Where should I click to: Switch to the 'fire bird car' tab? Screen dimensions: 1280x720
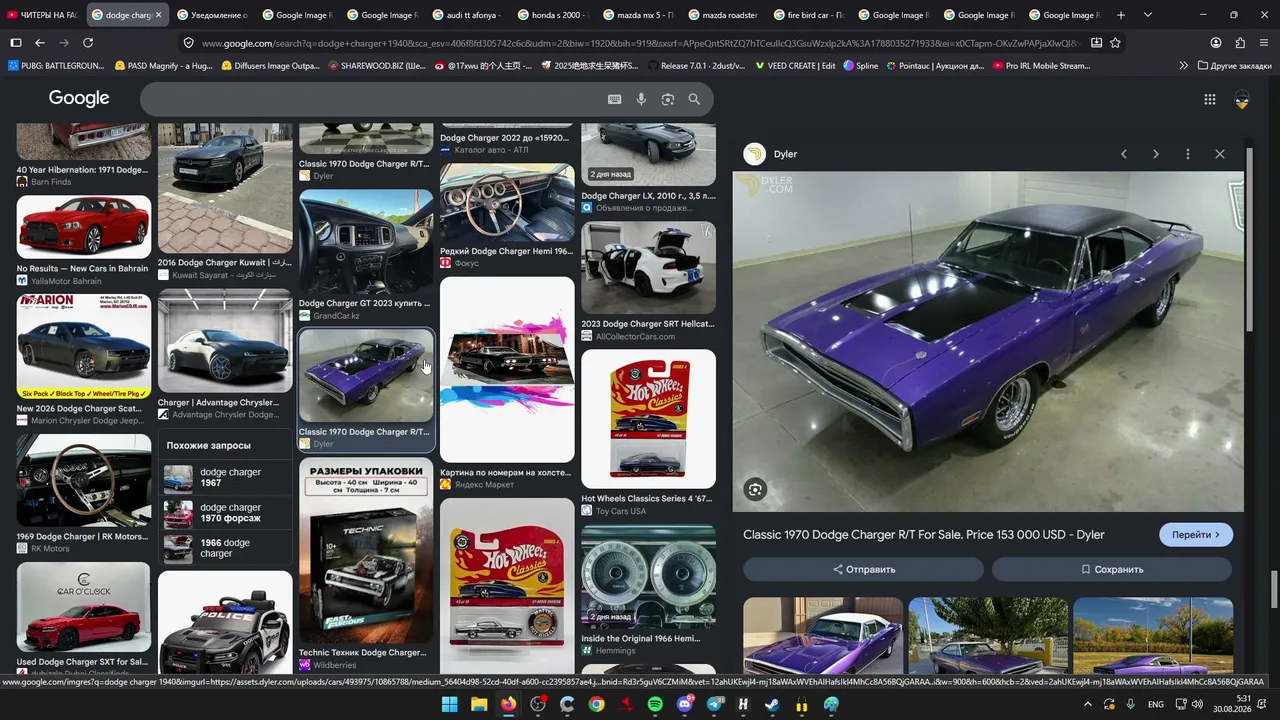[808, 15]
